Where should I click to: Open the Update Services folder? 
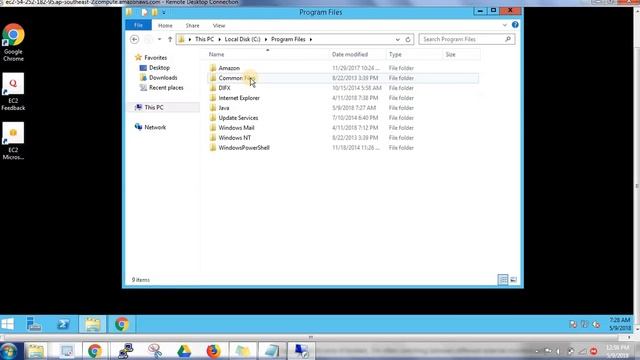238,118
